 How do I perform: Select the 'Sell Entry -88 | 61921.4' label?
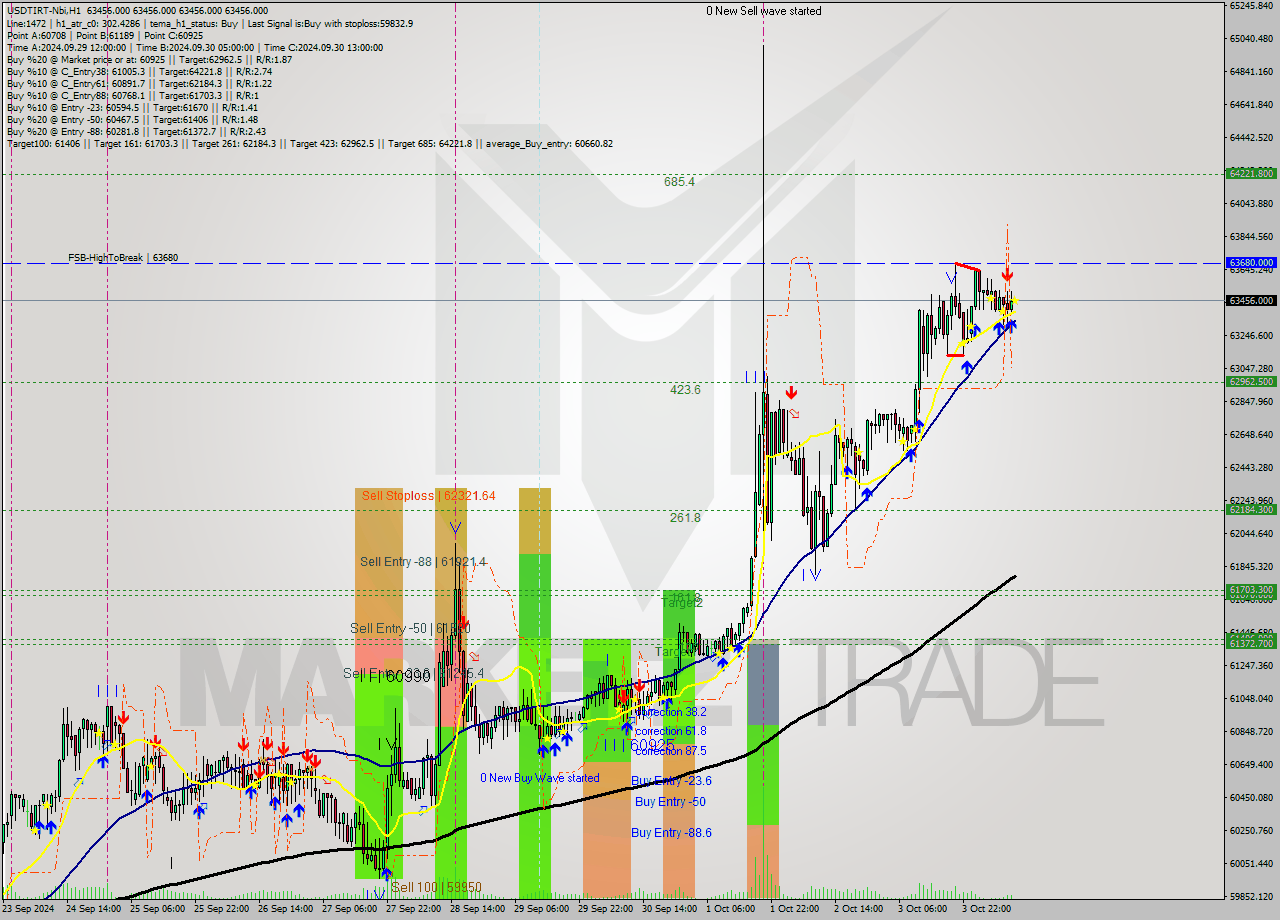click(x=423, y=562)
